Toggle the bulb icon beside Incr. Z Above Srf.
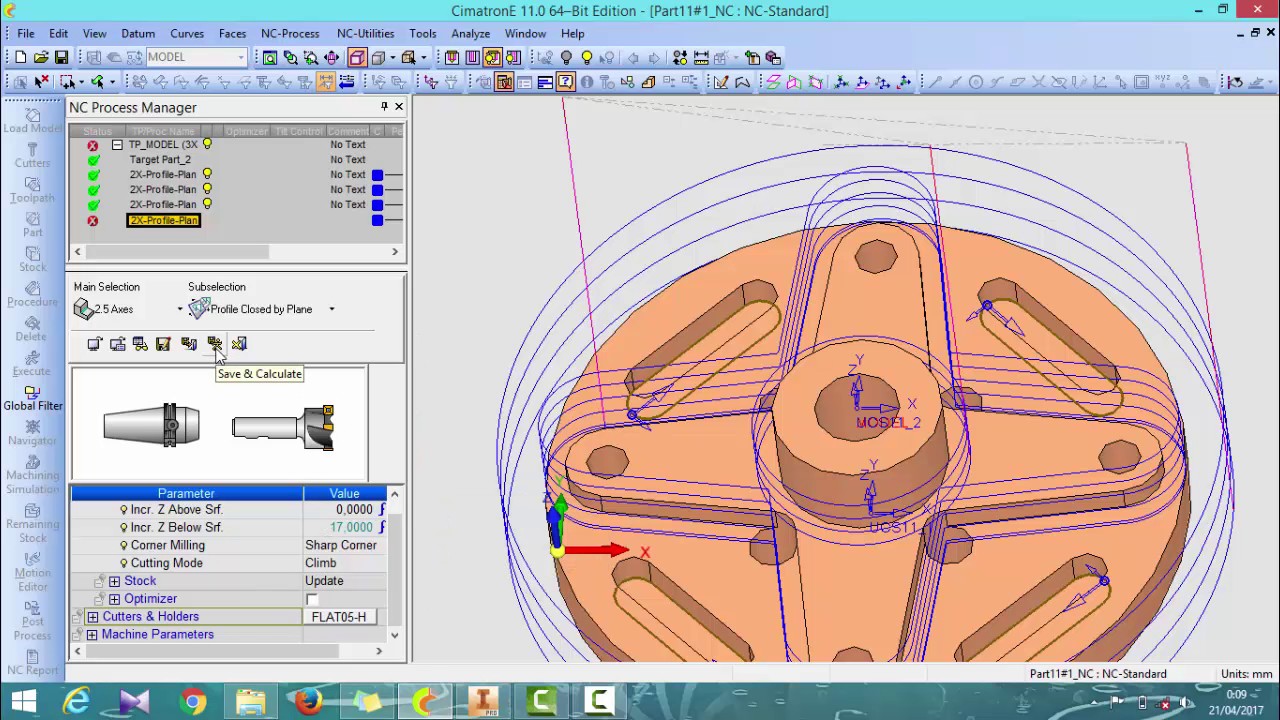The image size is (1280, 720). point(124,509)
